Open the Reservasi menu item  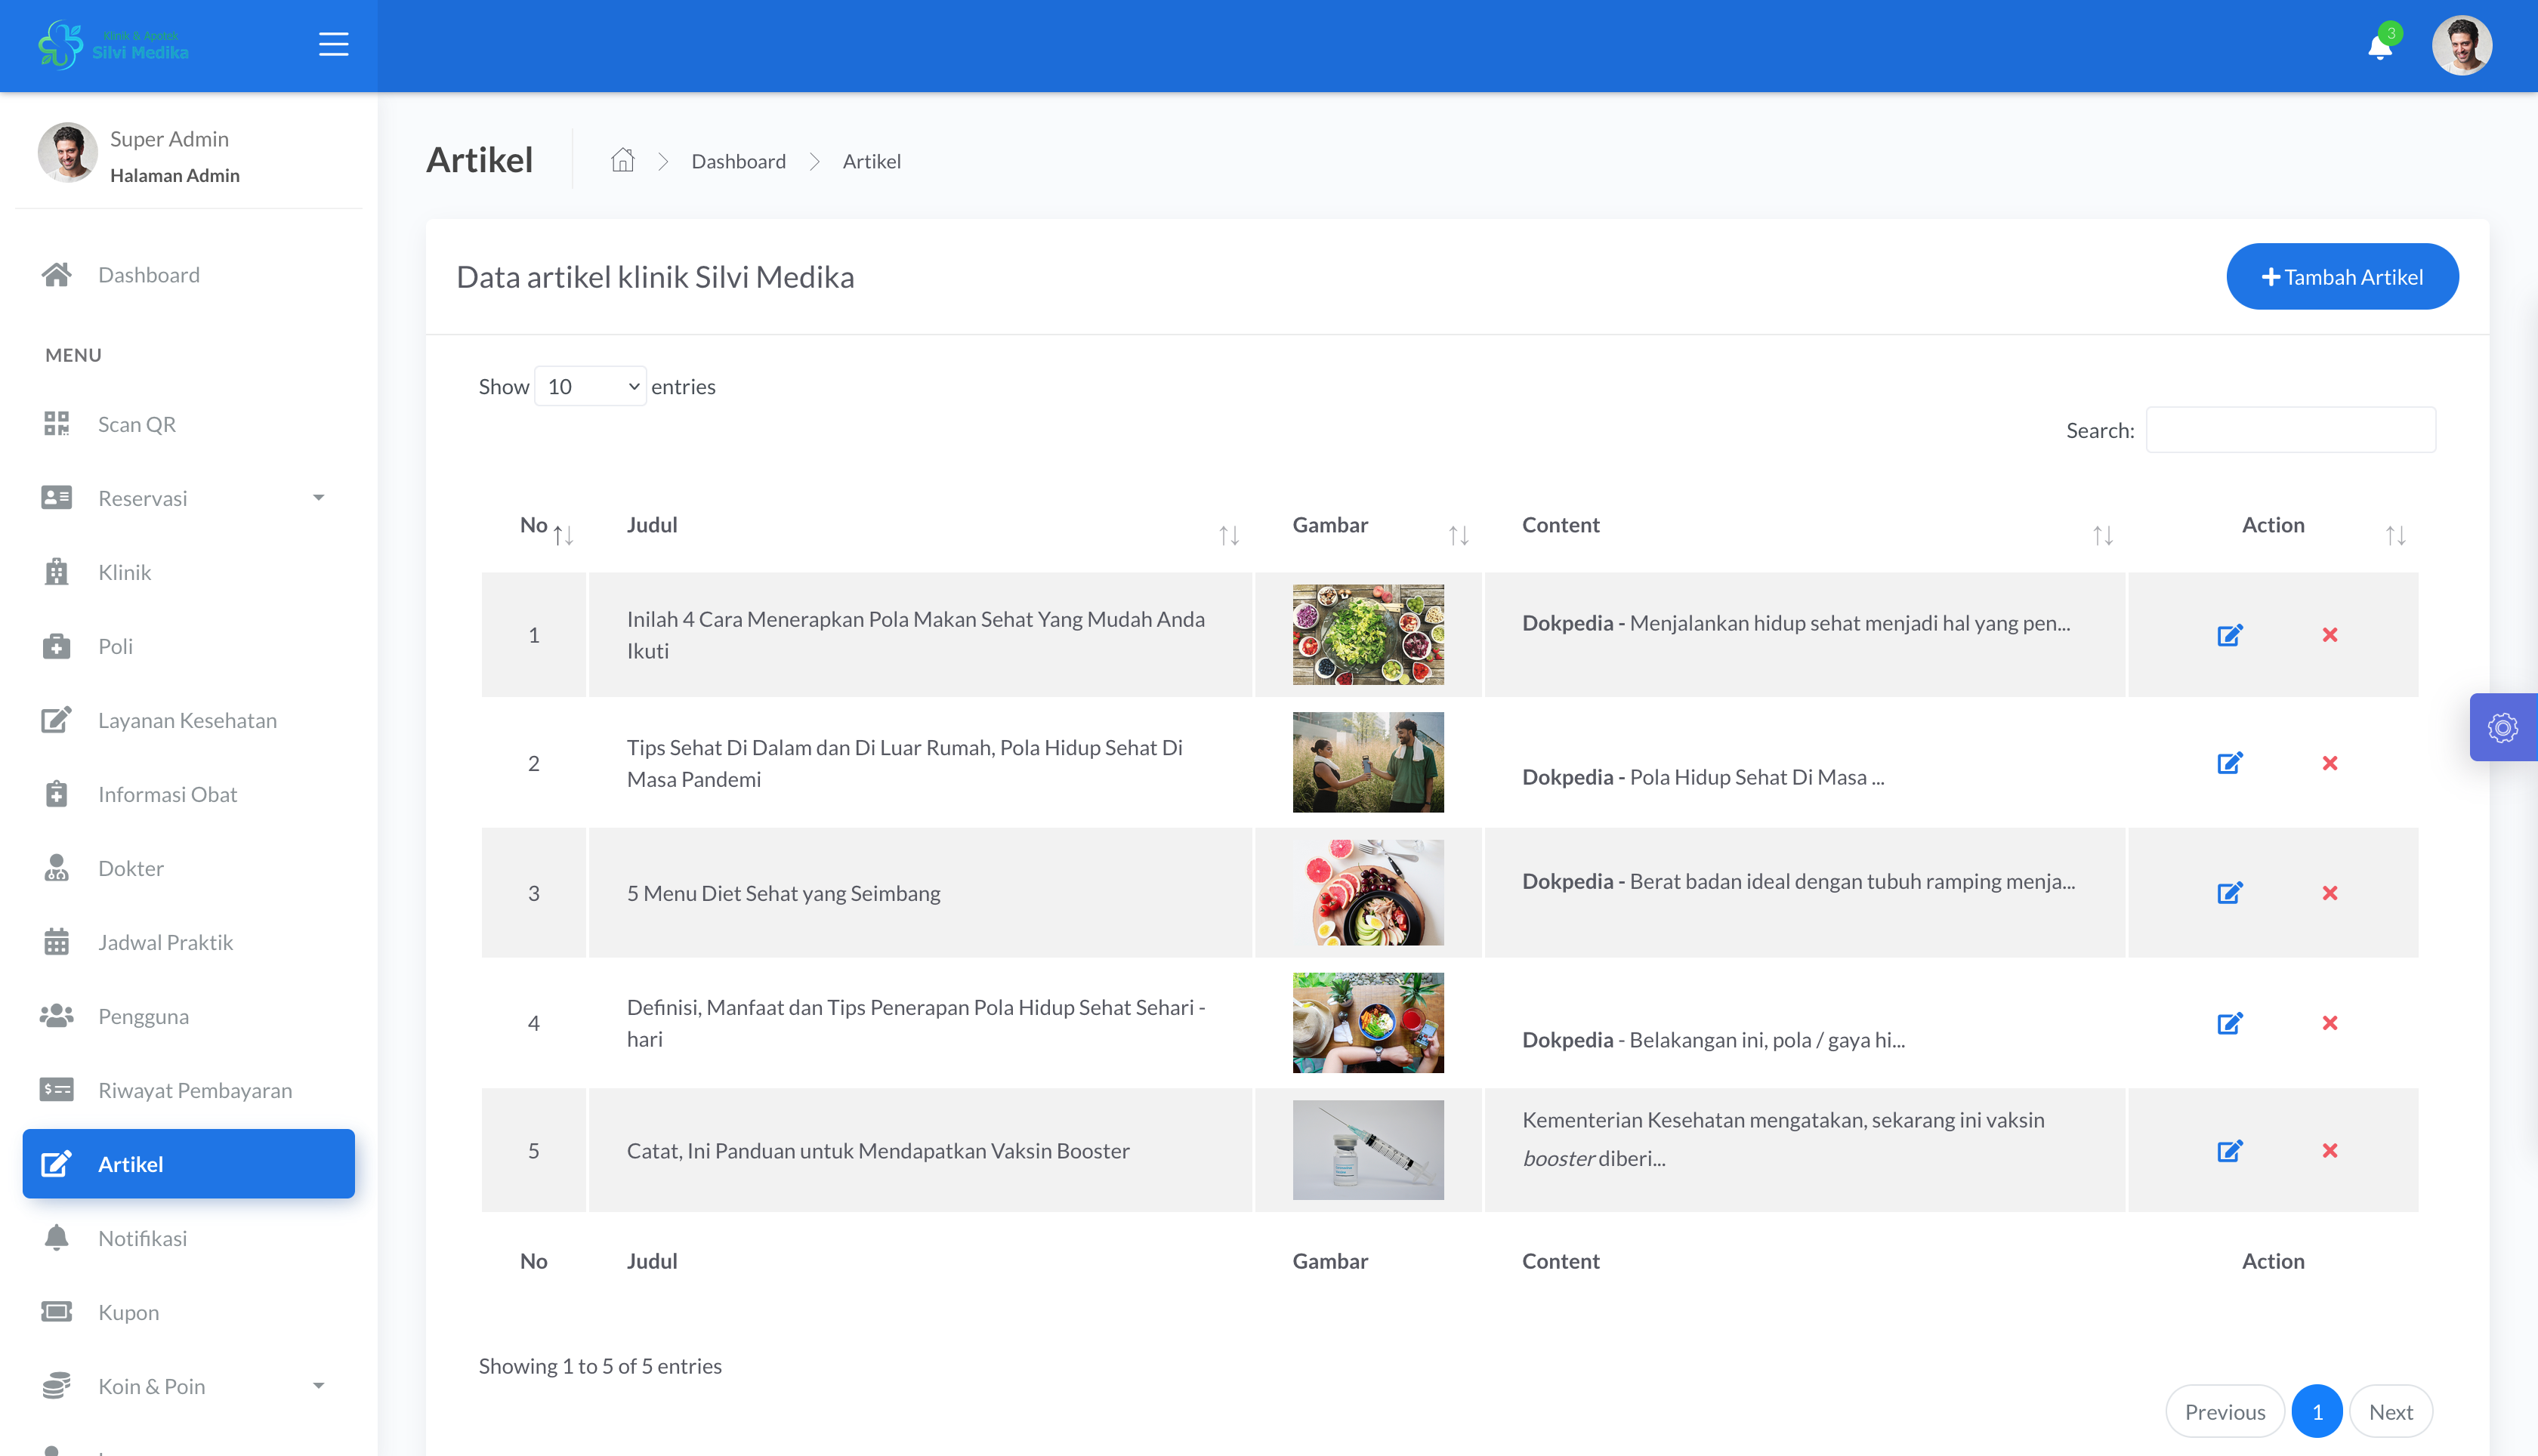click(188, 498)
